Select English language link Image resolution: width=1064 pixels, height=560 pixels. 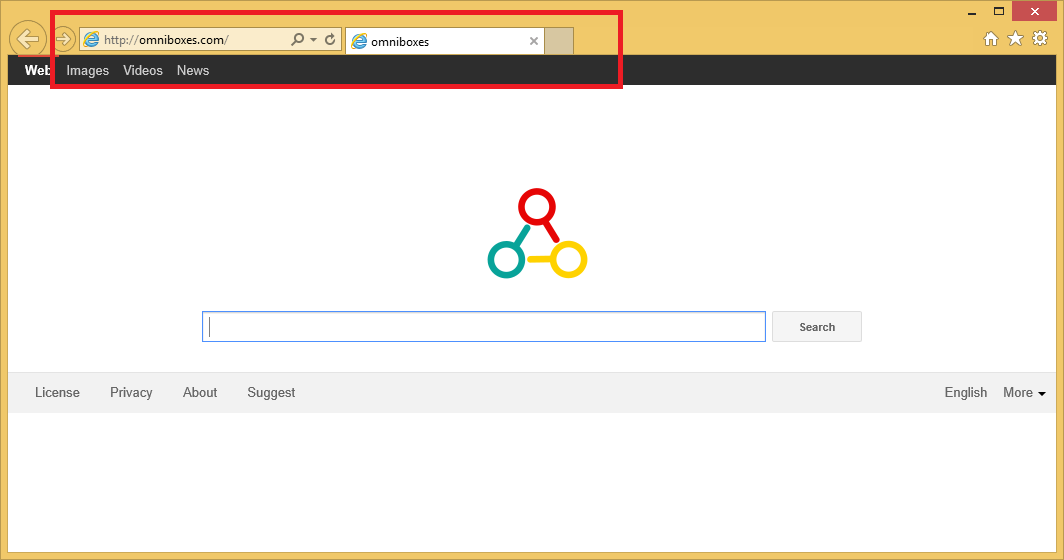(966, 392)
